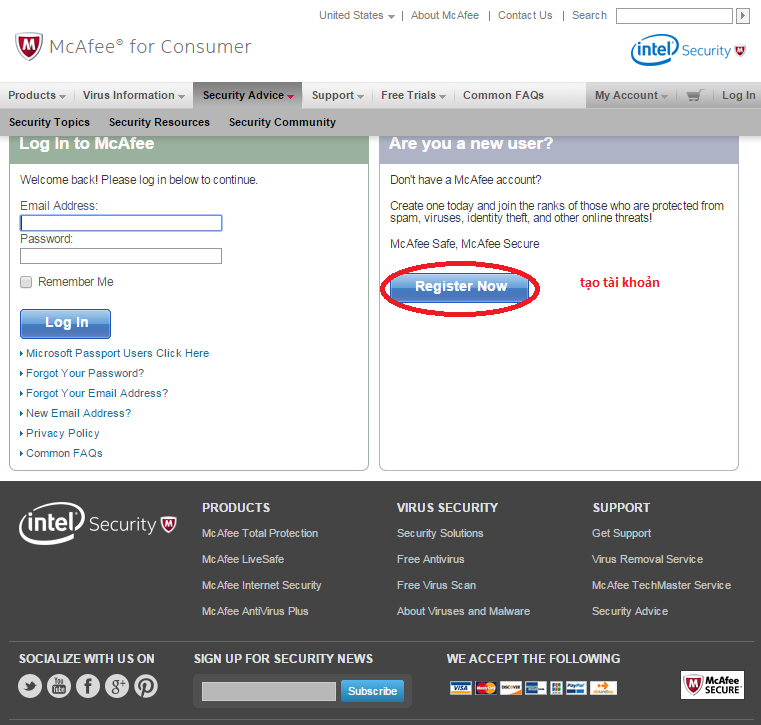Open the Google Plus social icon
This screenshot has width=761, height=725.
coord(117,686)
